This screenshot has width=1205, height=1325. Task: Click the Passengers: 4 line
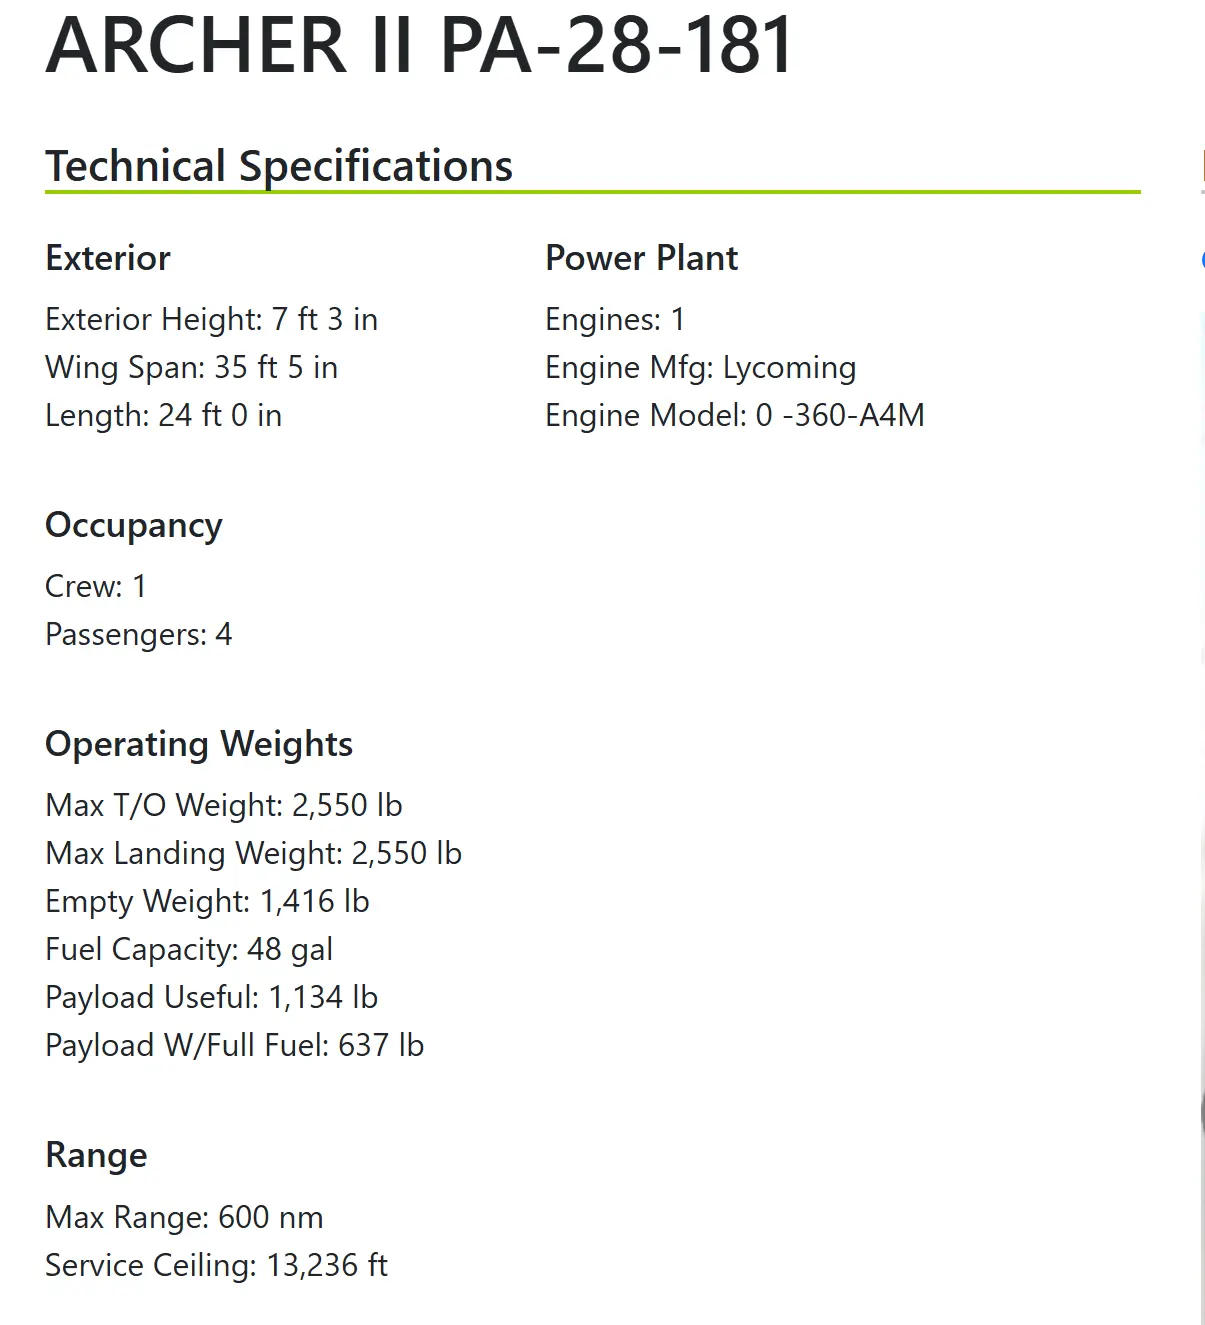click(x=138, y=634)
